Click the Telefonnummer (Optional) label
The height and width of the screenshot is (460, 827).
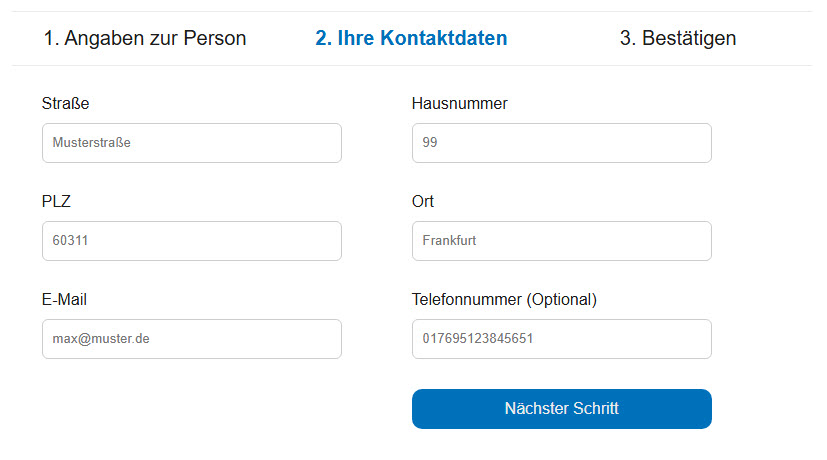(x=504, y=299)
